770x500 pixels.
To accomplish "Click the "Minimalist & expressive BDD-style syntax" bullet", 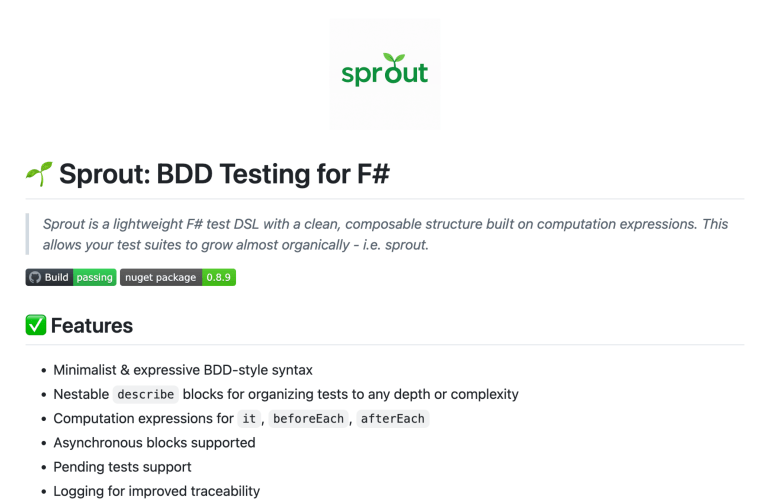I will point(183,370).
